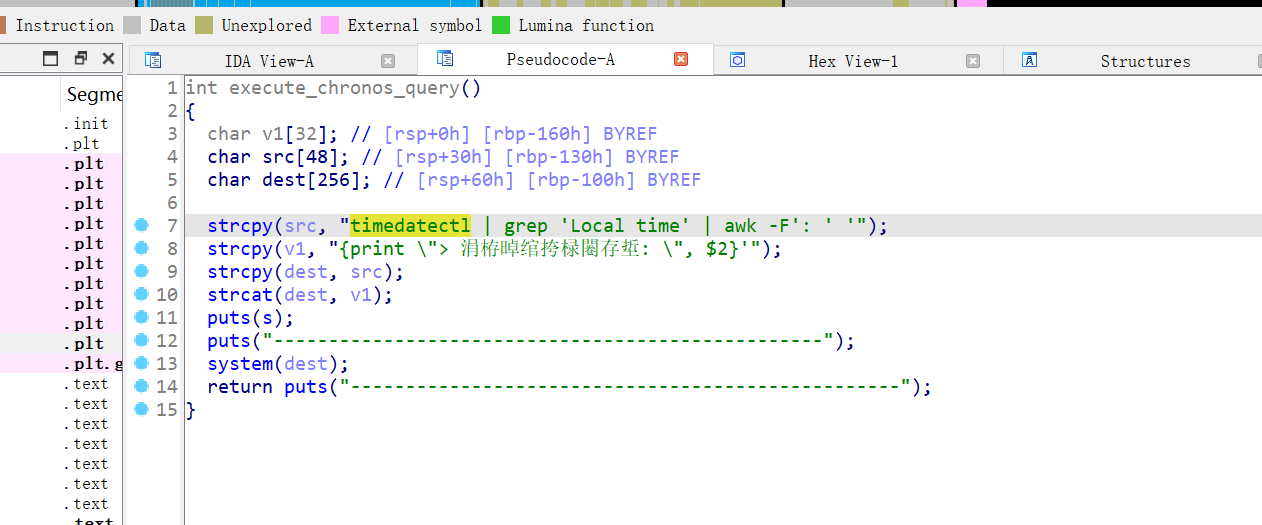Click strcpy(dest, src) on line 9
Image resolution: width=1262 pixels, height=525 pixels.
tap(306, 272)
